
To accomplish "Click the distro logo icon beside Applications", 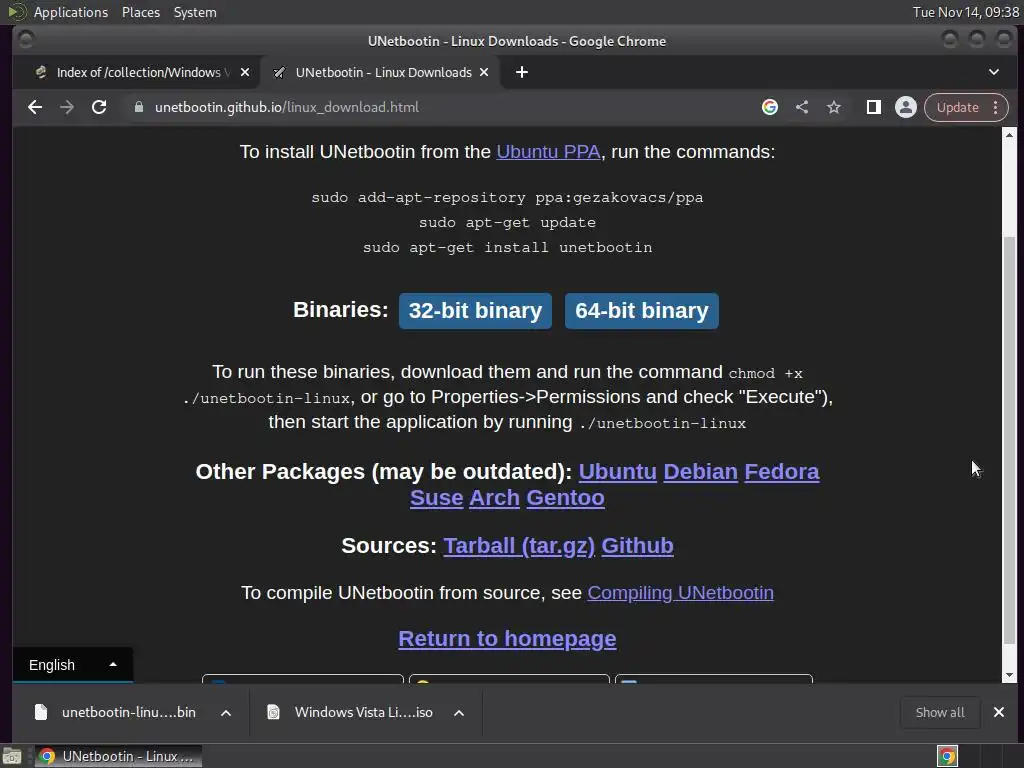I will coord(16,12).
